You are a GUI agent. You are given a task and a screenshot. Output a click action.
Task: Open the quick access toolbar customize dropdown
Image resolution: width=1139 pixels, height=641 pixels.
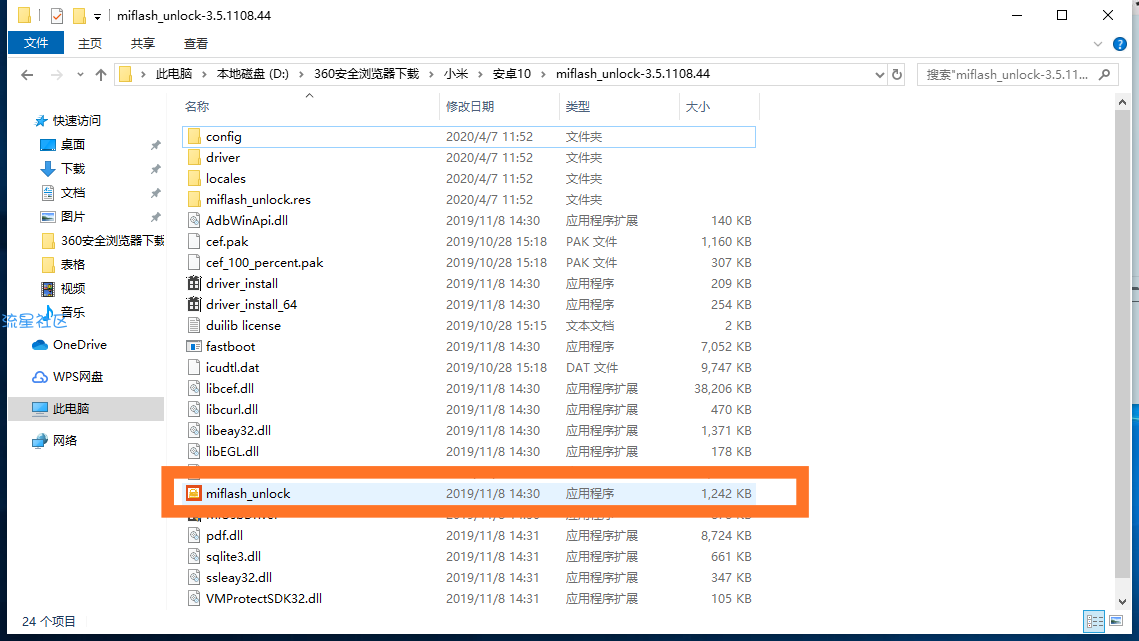tap(97, 16)
